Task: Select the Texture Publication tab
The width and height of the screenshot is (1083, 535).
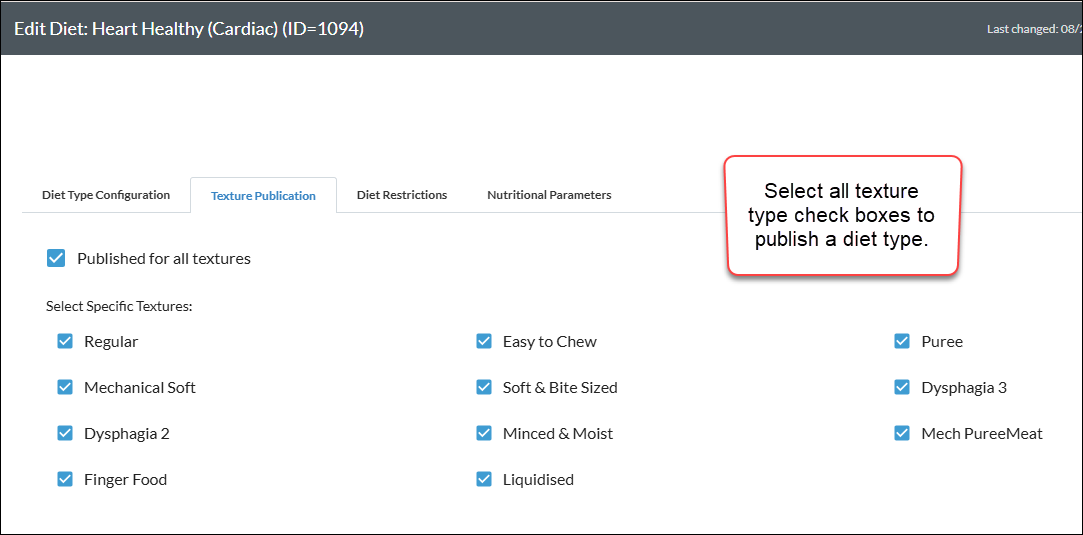Action: coord(263,195)
